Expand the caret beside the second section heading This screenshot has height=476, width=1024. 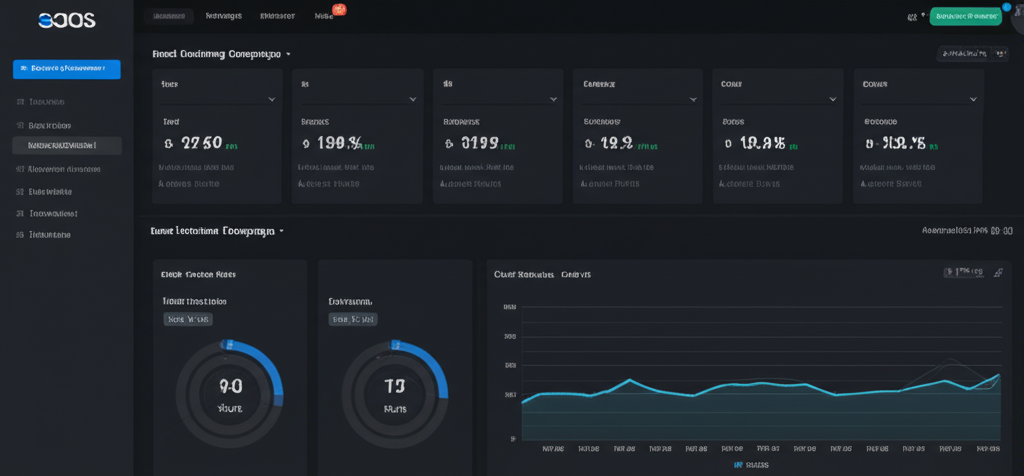282,231
